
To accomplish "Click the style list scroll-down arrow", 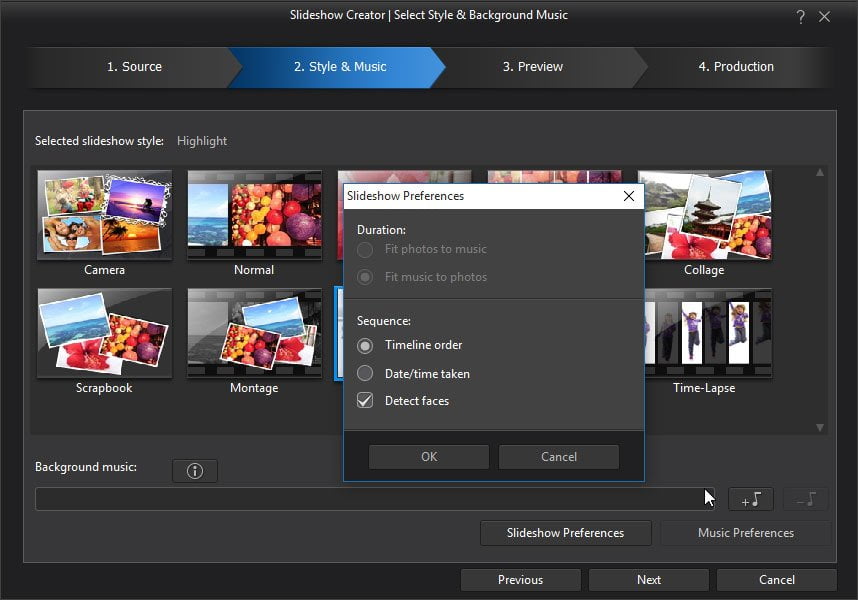I will coord(820,427).
